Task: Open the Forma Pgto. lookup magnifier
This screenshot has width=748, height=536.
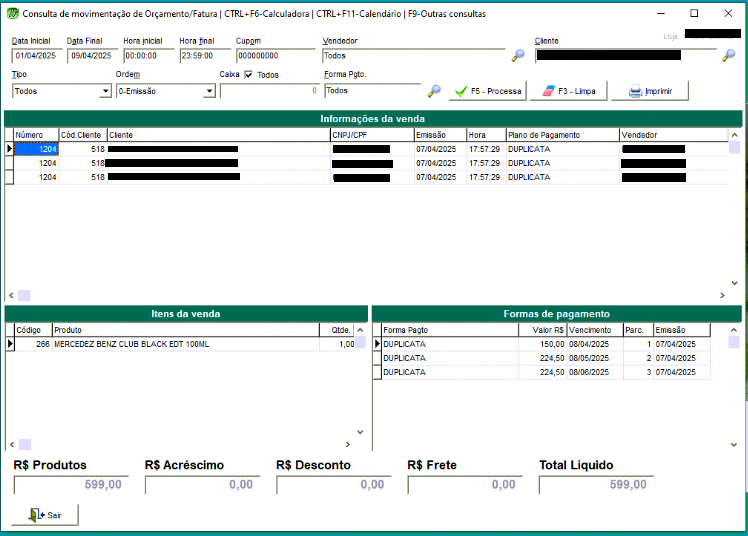Action: click(434, 91)
